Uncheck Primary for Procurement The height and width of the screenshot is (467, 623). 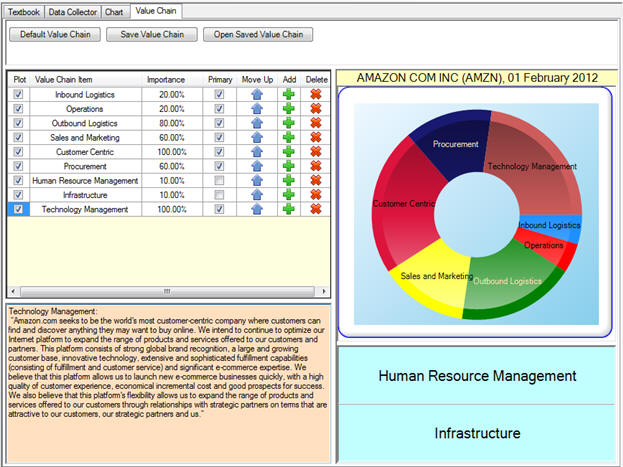[219, 166]
